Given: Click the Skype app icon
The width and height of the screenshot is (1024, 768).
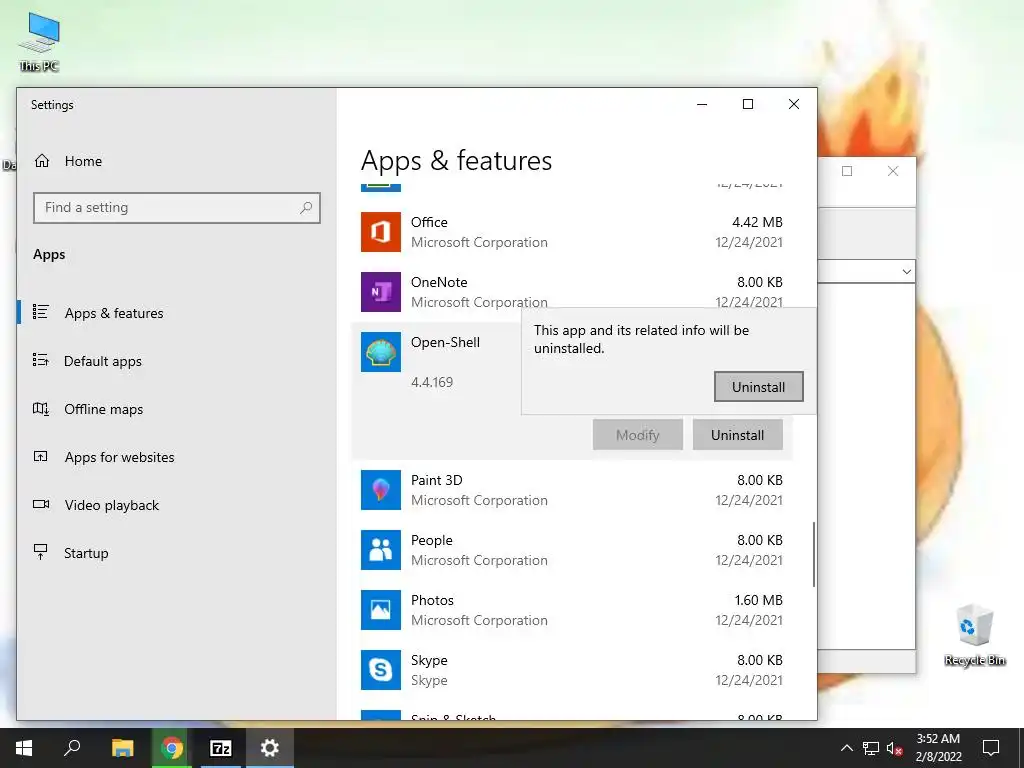Looking at the screenshot, I should [x=381, y=670].
